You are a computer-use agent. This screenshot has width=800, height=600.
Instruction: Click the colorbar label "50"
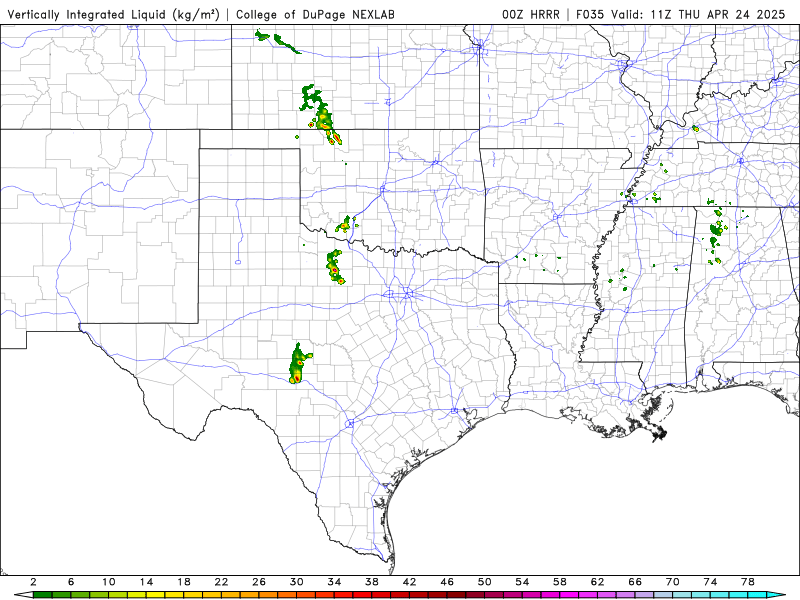(x=485, y=582)
